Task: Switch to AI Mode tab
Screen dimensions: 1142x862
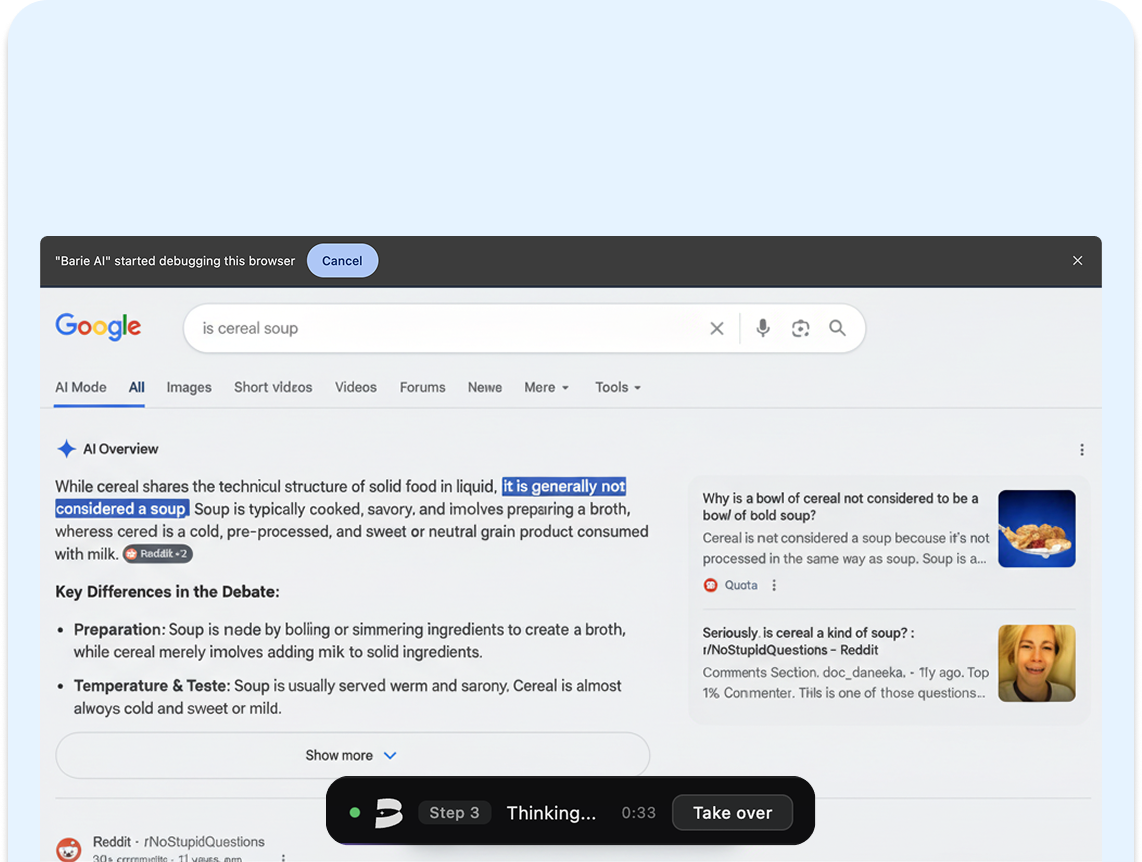Action: click(x=81, y=387)
